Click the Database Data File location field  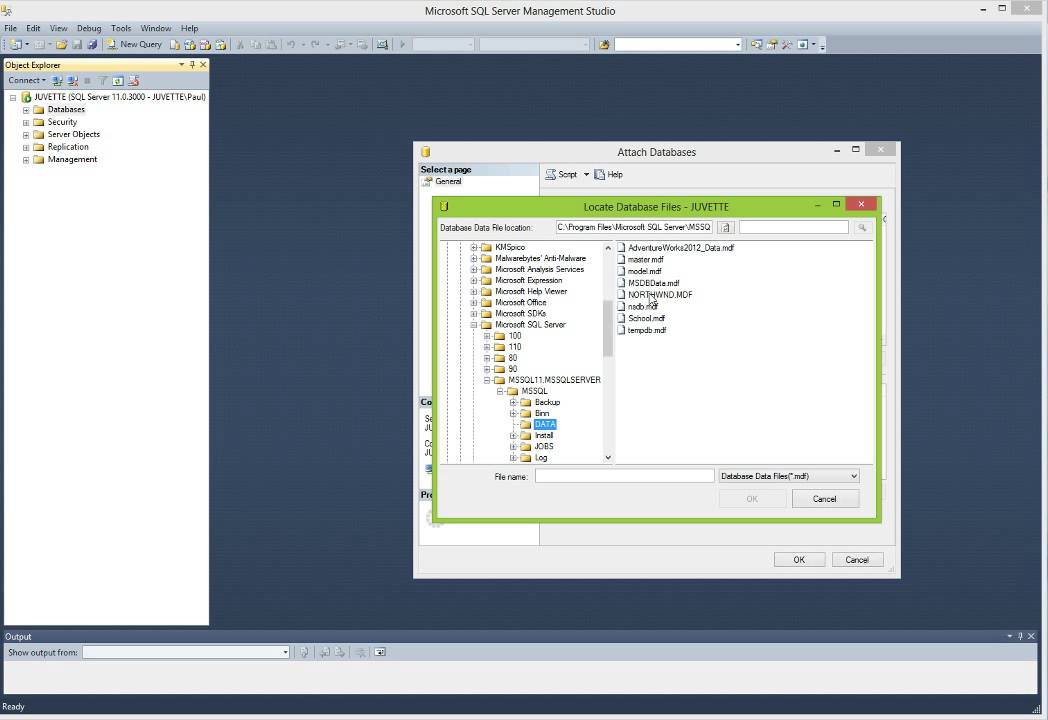click(634, 227)
